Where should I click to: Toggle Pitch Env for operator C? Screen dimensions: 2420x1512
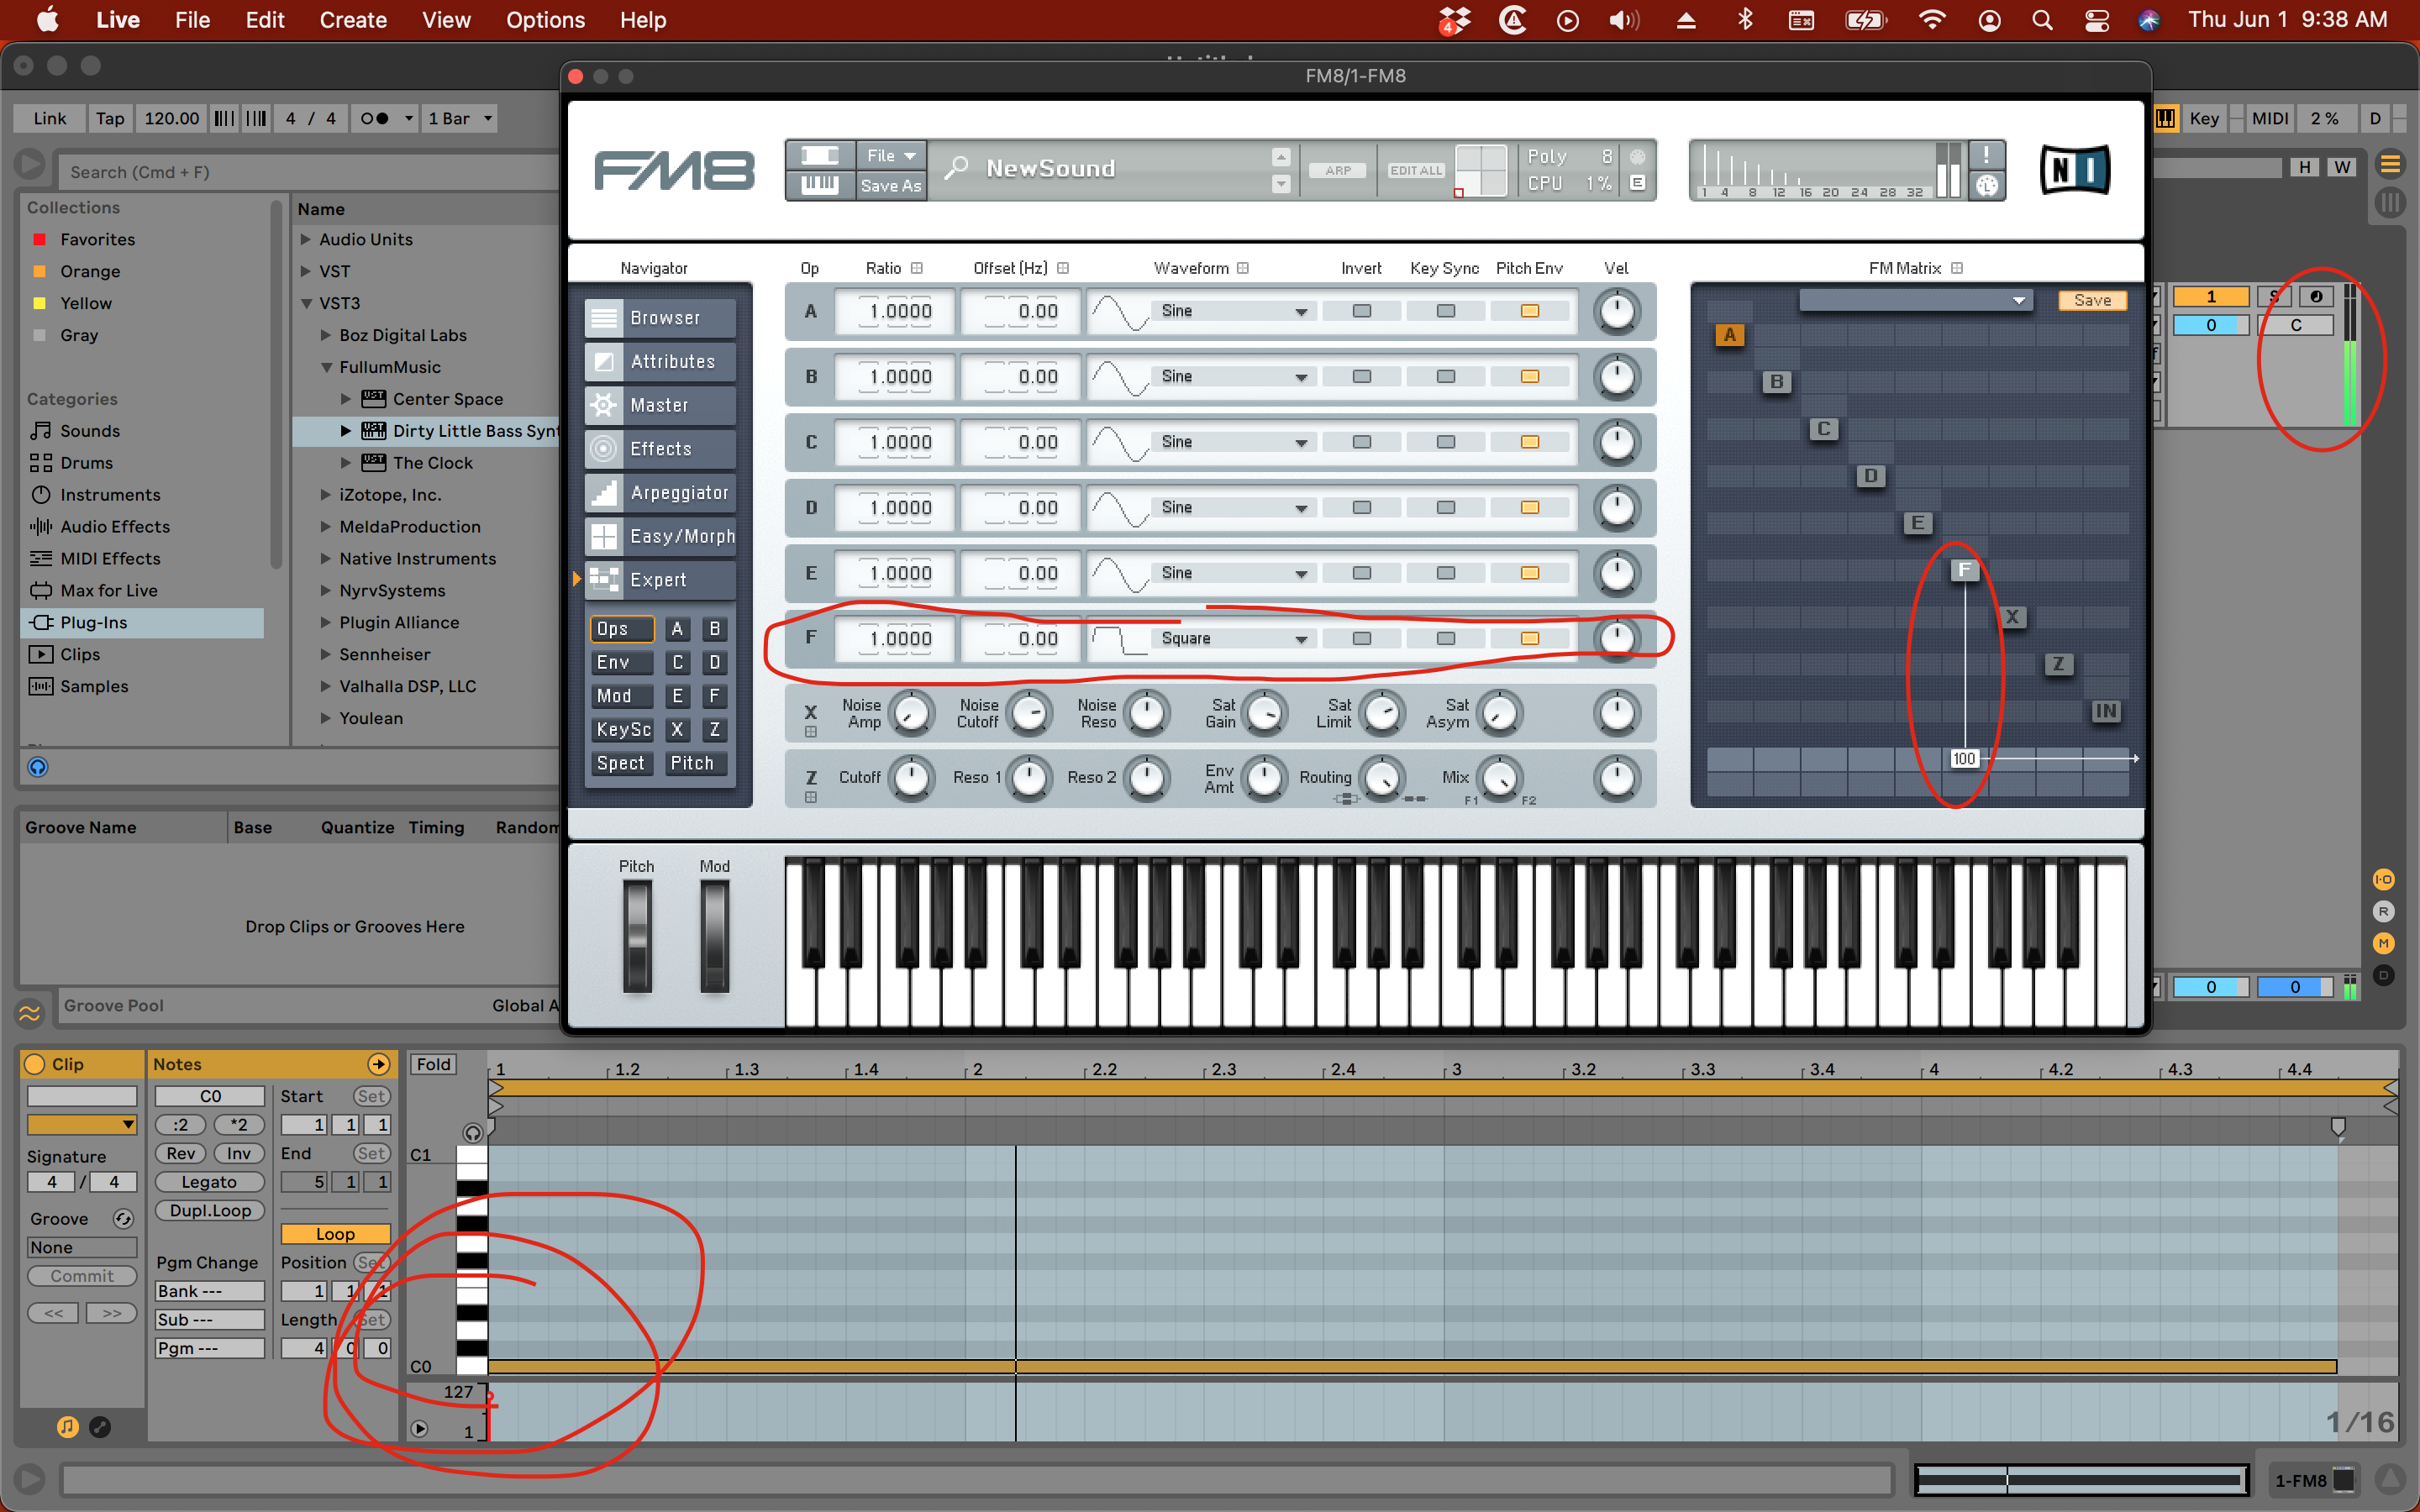[1530, 442]
